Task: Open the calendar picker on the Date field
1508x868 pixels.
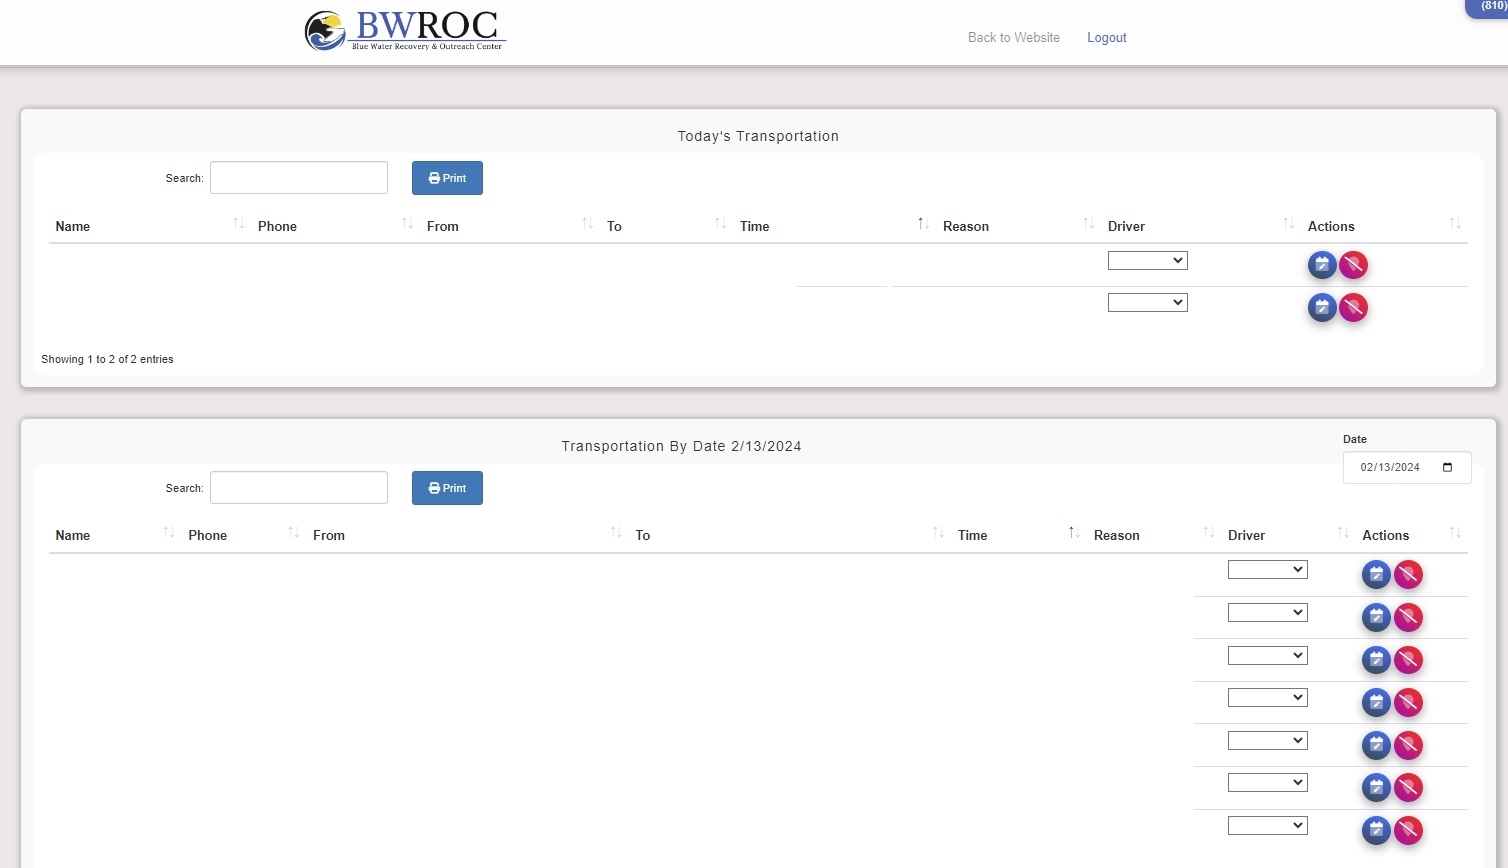Action: (x=1446, y=466)
